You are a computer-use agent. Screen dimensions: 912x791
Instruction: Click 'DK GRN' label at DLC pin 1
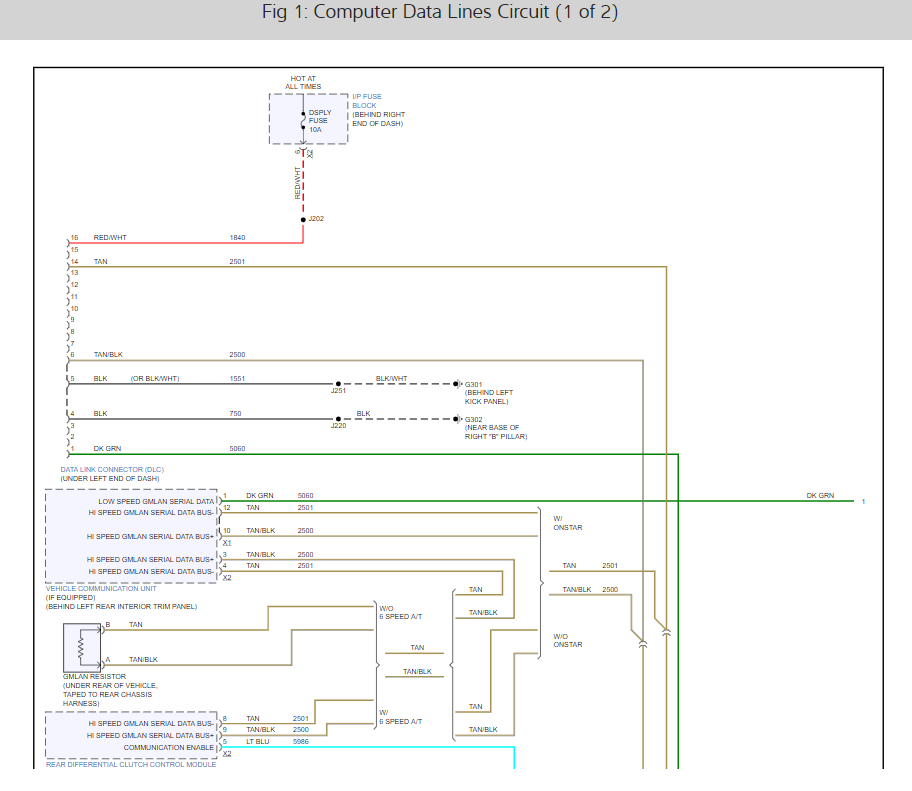(108, 449)
